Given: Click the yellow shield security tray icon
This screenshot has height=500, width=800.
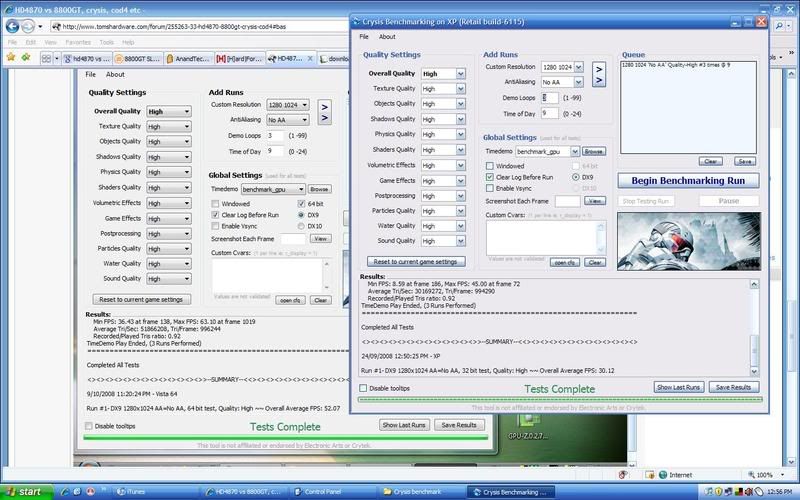Looking at the screenshot, I should [718, 492].
